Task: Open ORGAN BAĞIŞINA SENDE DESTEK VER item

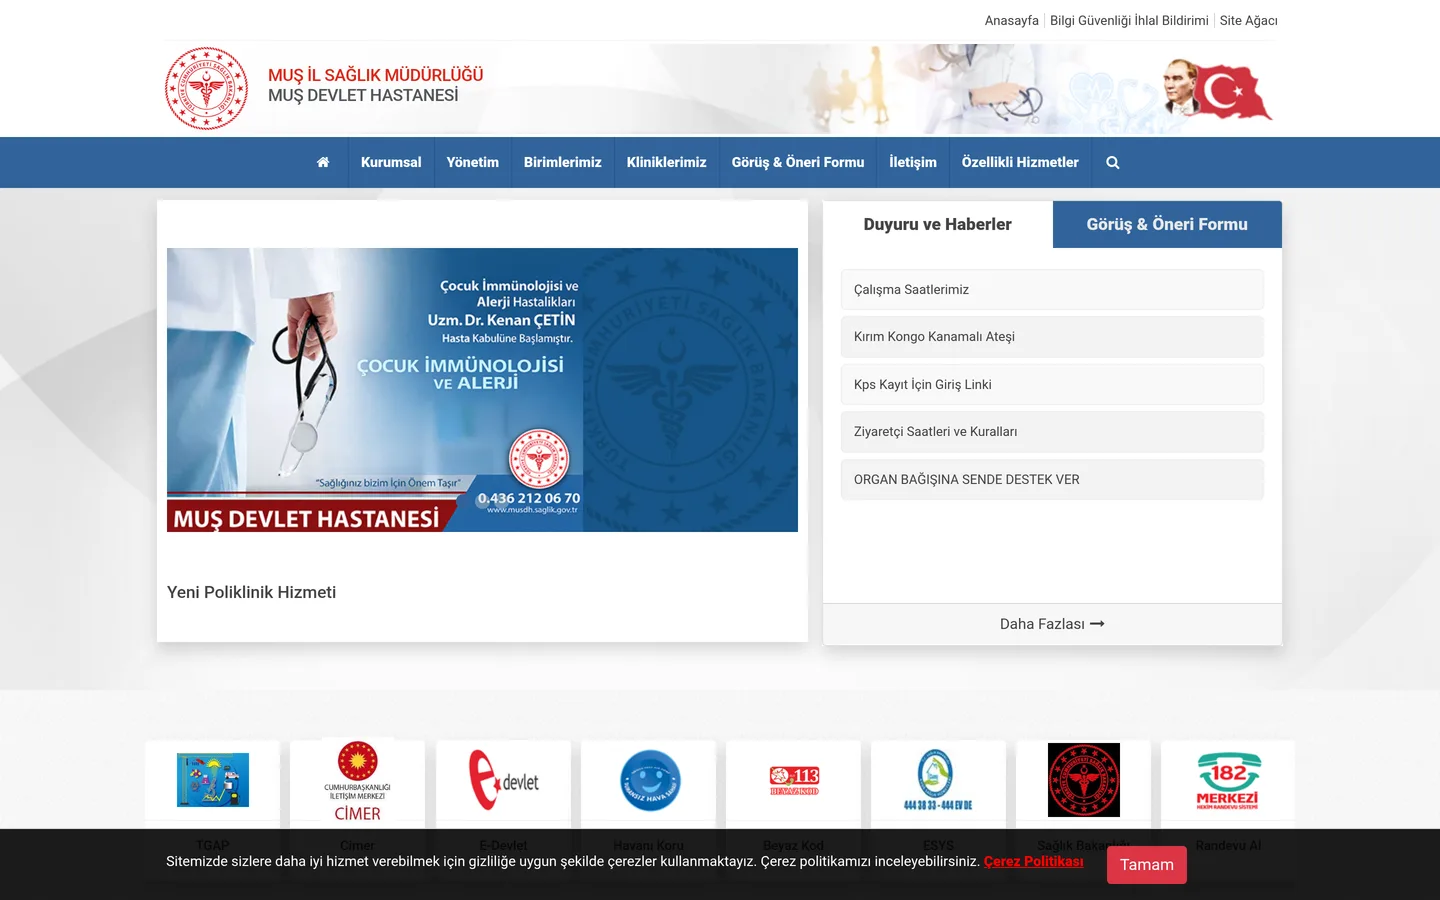Action: pos(1052,480)
